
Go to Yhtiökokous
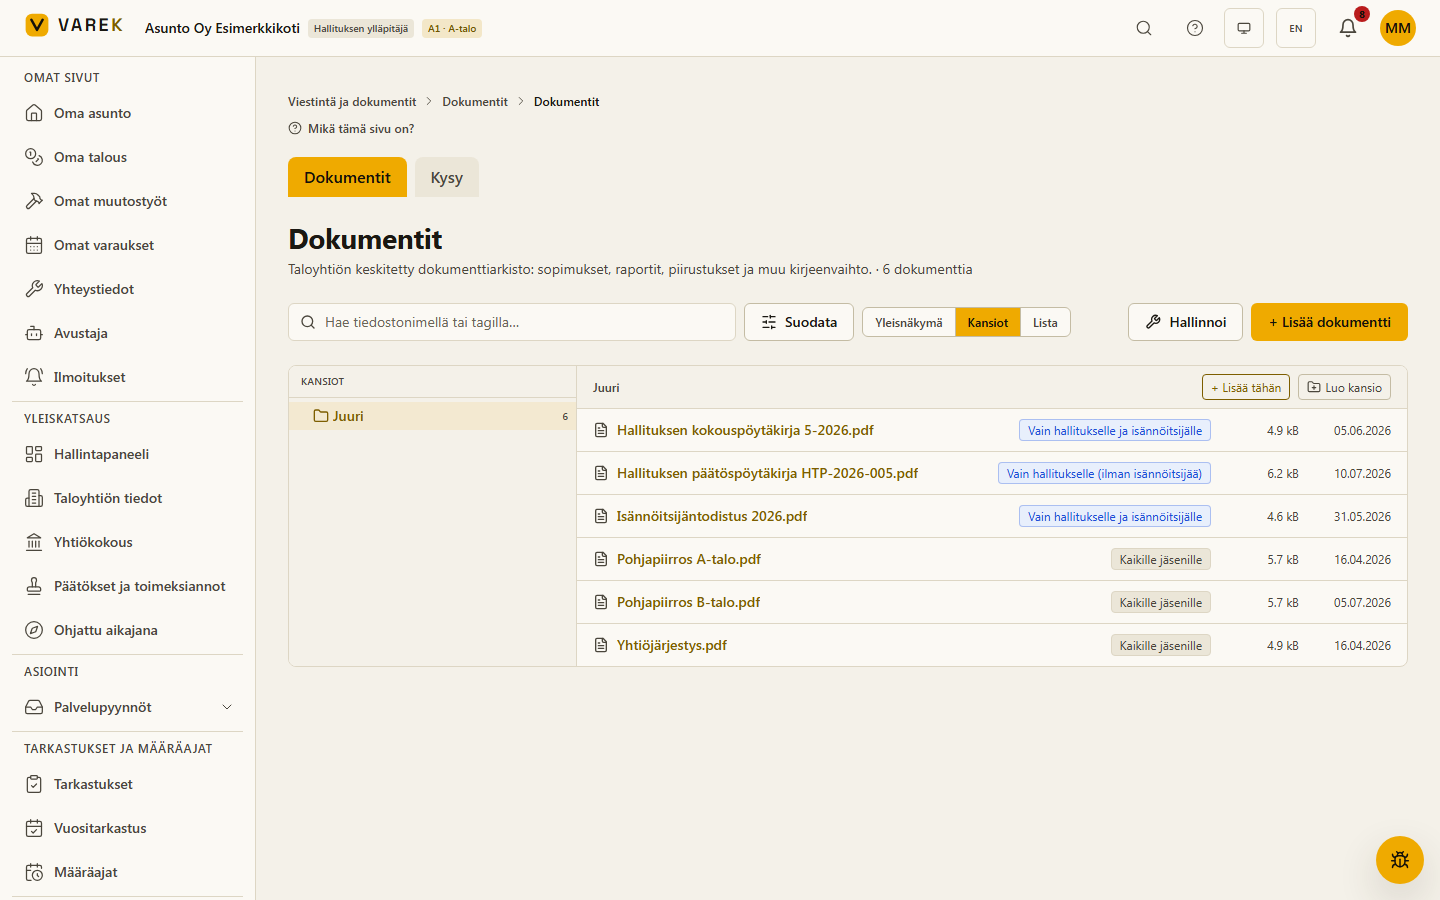[128, 542]
